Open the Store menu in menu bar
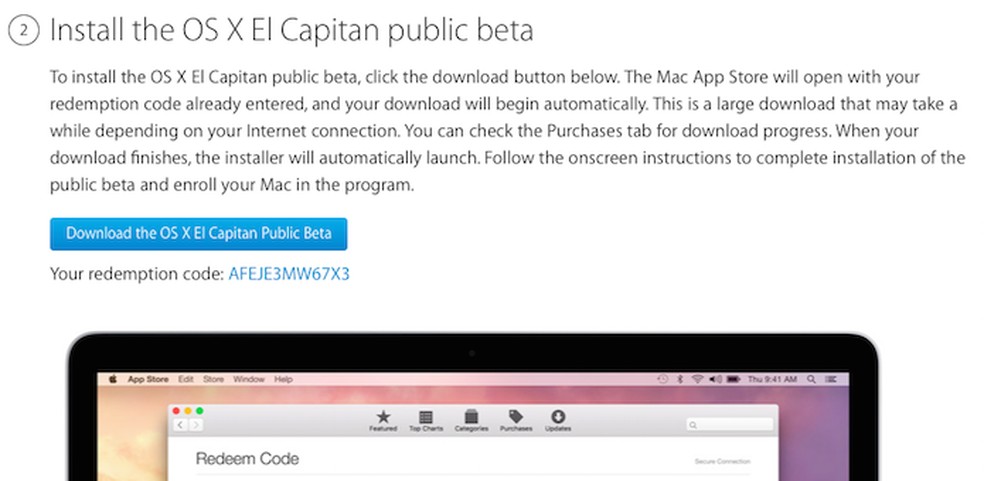984x481 pixels. click(213, 379)
